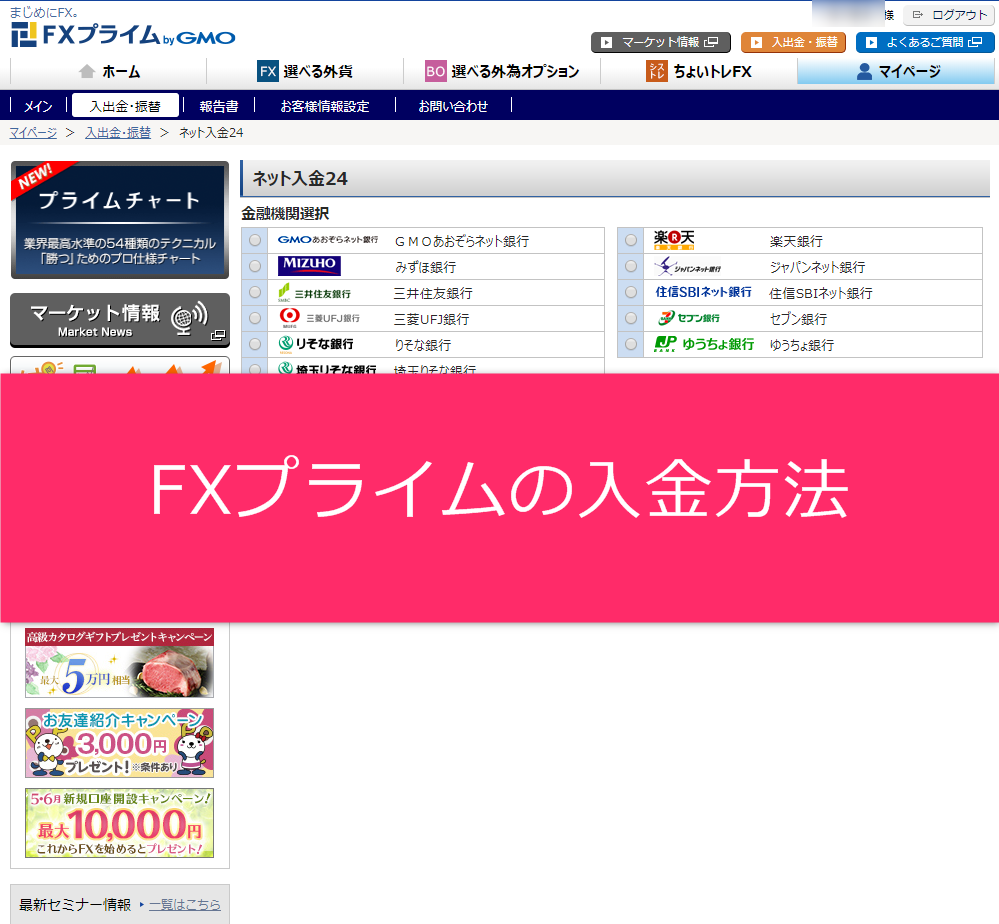Screen dimensions: 999x924
Task: Click the 一覧はこちら seminar link
Action: (185, 904)
